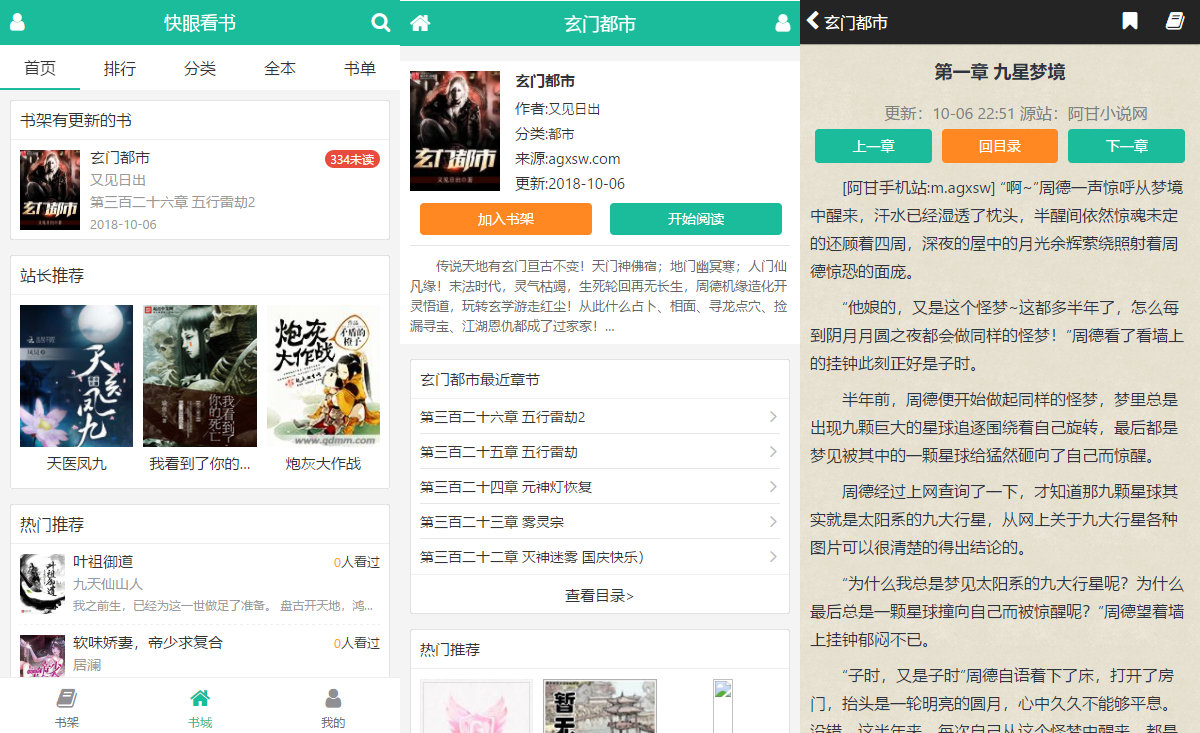1200x733 pixels.
Task: Select the 软味娇妻，帝少求复合 title
Action: 148,642
